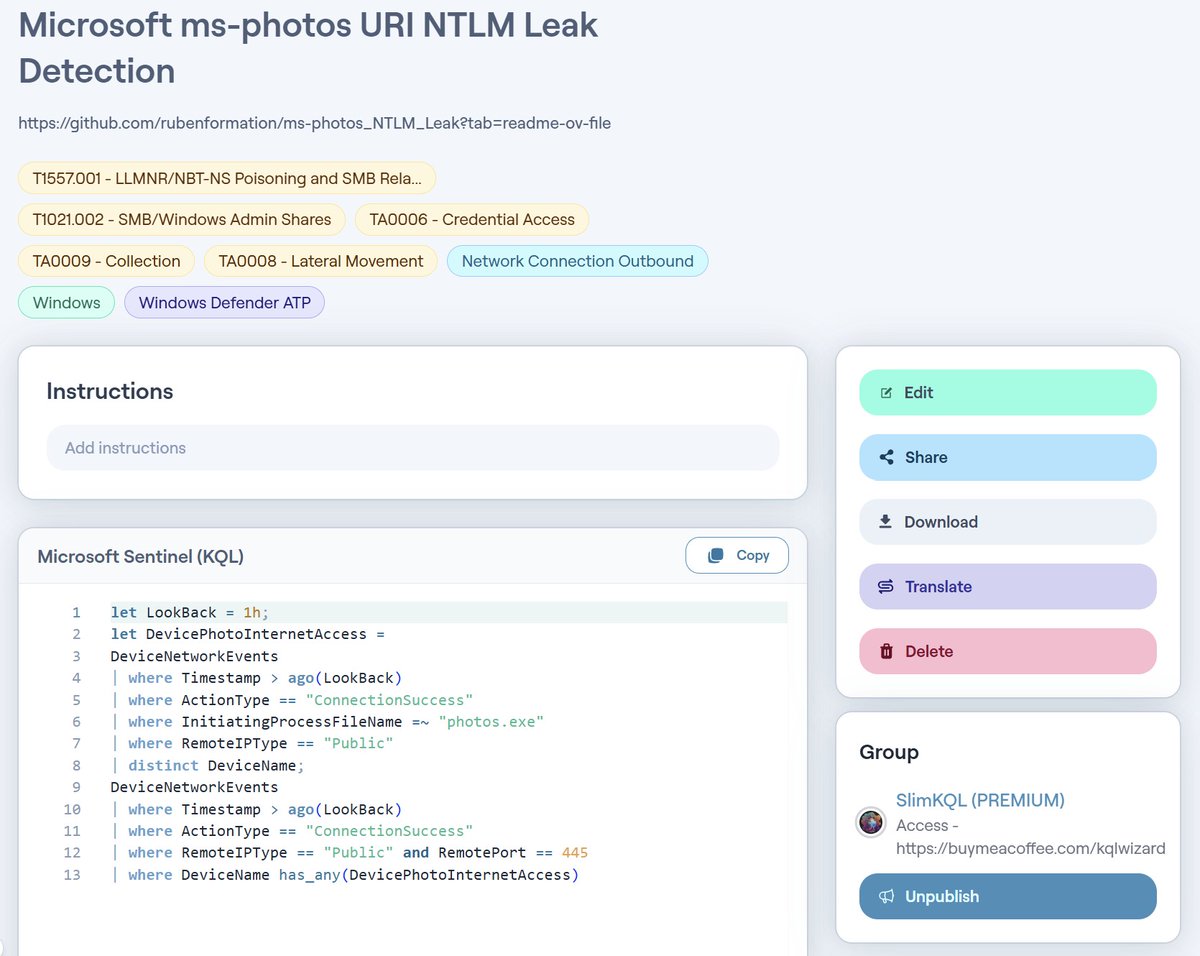Click the RemotePort == 445 code line
The width and height of the screenshot is (1200, 956).
point(350,853)
